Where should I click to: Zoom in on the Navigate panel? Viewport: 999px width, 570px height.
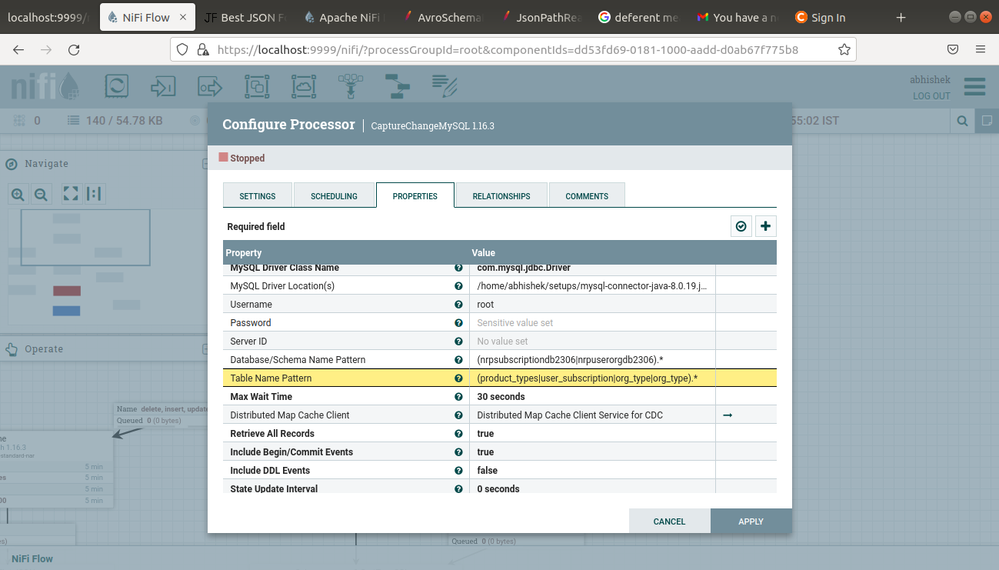click(x=18, y=194)
